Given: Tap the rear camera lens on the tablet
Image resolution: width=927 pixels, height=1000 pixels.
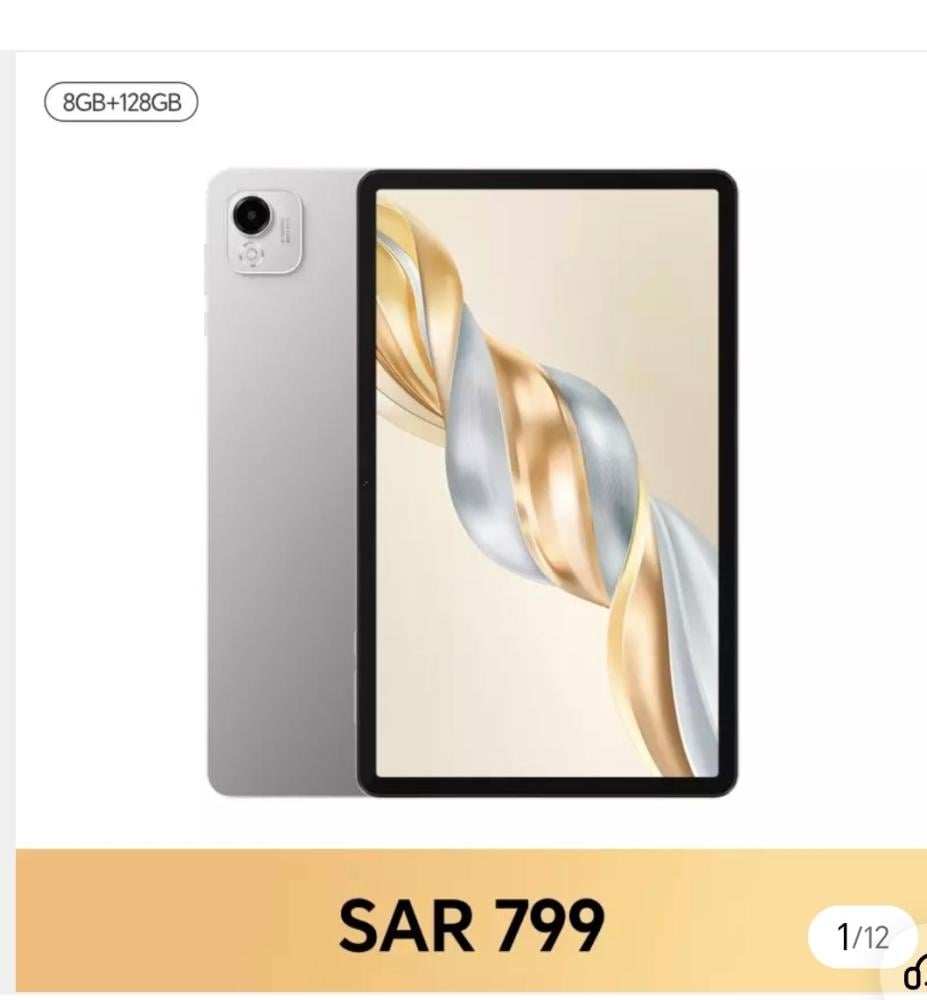Looking at the screenshot, I should pyautogui.click(x=251, y=215).
